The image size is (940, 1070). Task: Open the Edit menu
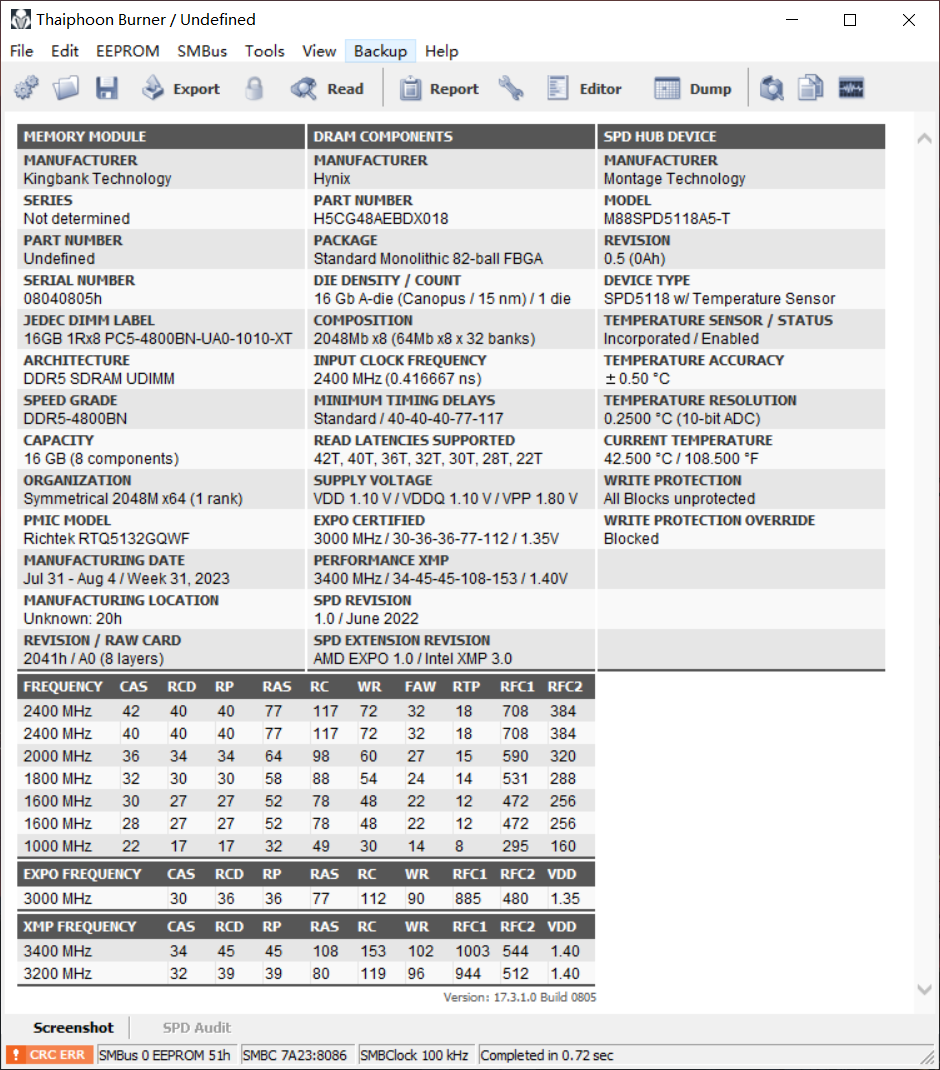(65, 51)
